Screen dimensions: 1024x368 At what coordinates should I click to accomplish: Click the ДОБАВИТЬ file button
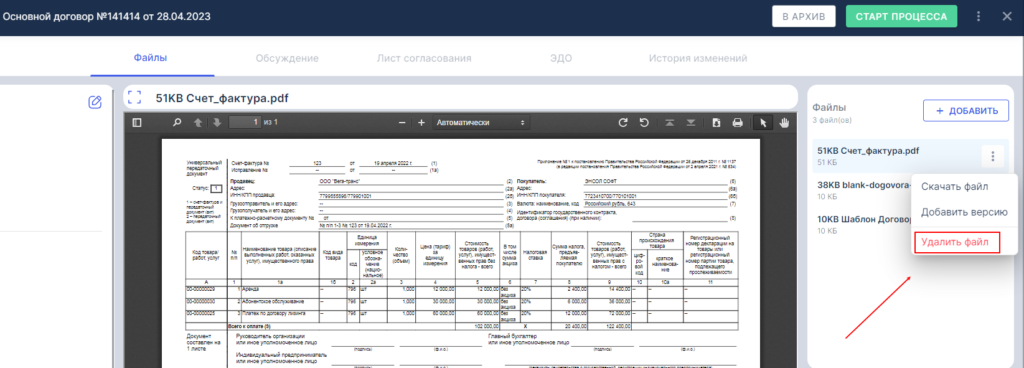966,110
